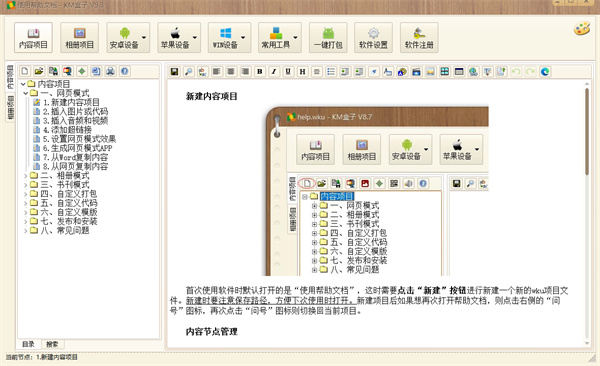This screenshot has width=600, height=366.
Task: Select the vertical 内容项目 side tab
Action: pyautogui.click(x=10, y=77)
